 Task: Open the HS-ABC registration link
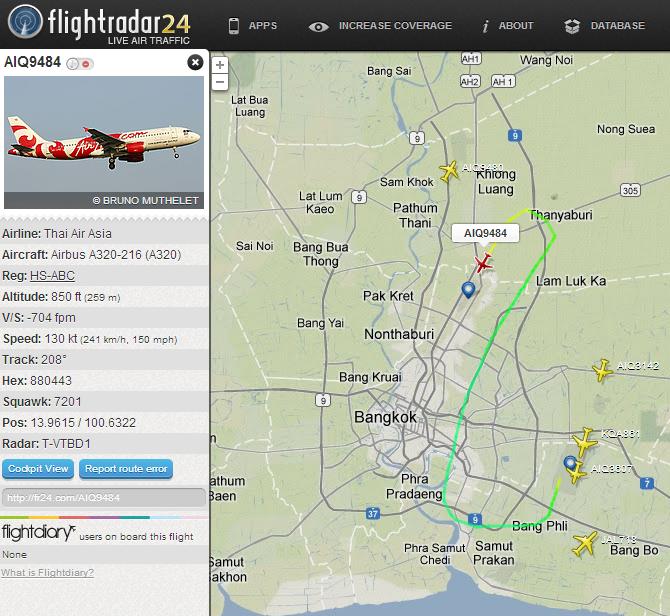[52, 276]
